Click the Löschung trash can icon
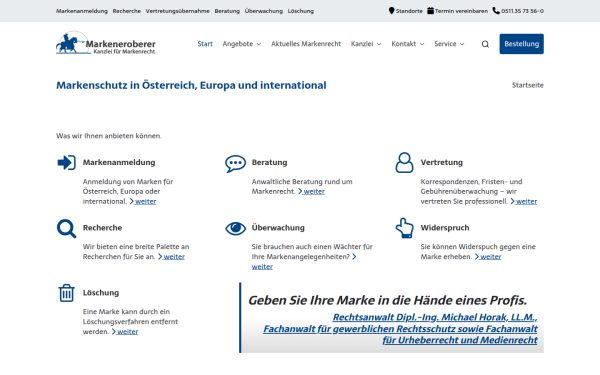The width and height of the screenshot is (600, 375). [x=66, y=293]
